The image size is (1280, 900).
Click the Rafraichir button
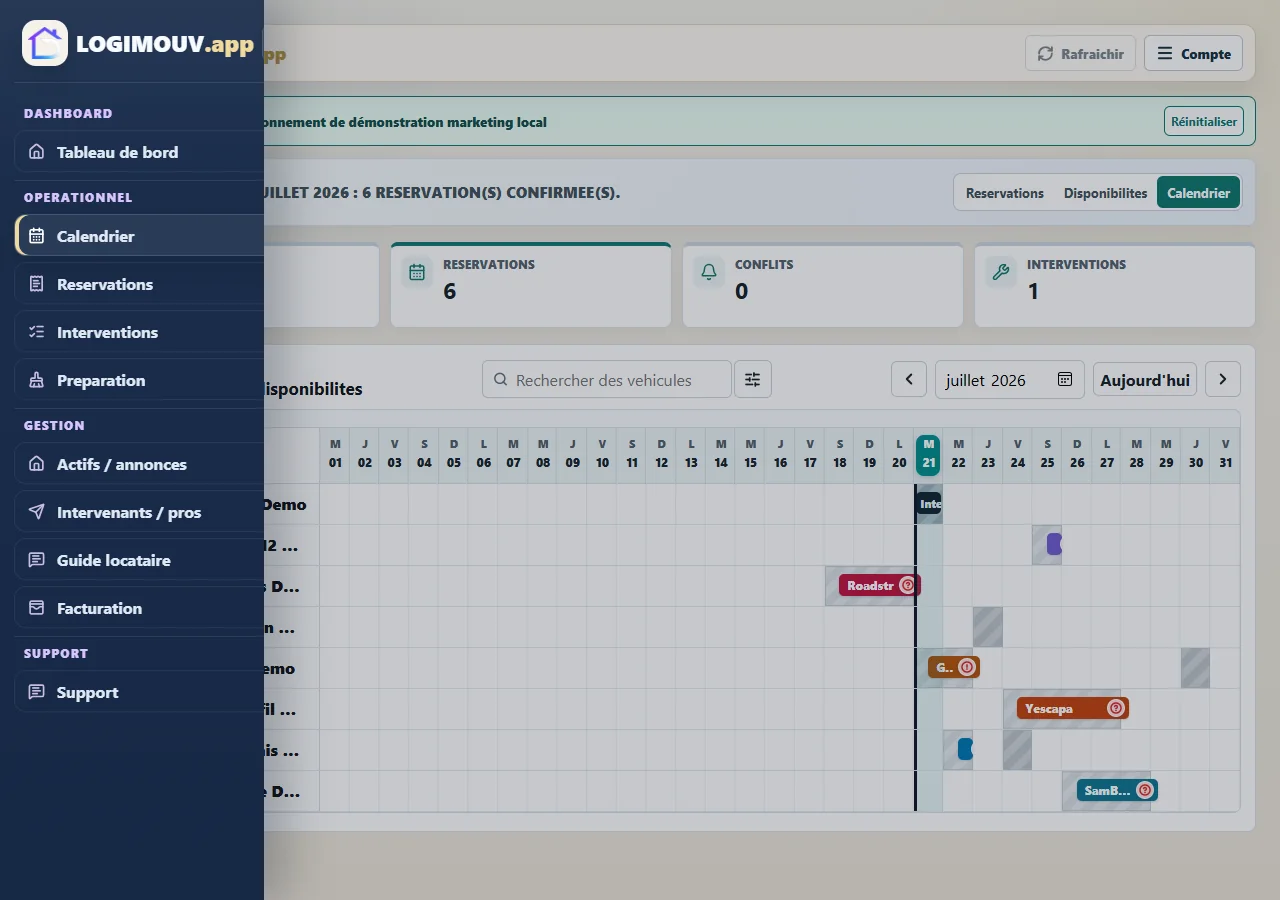1080,54
